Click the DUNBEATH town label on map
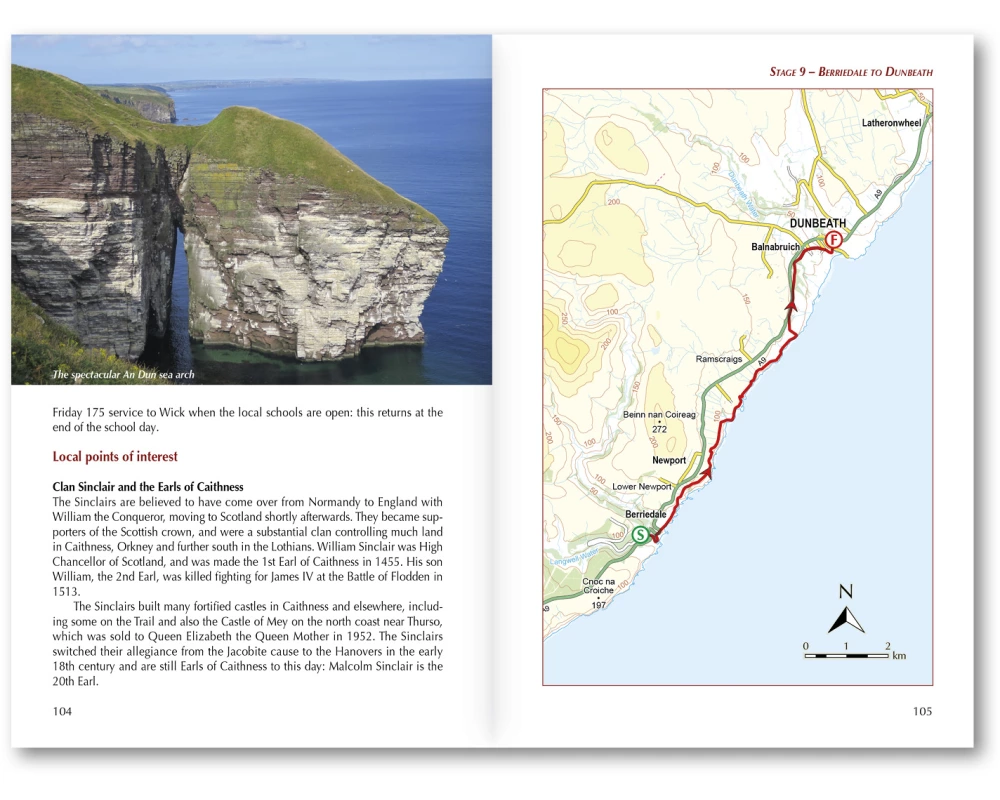Image resolution: width=1000 pixels, height=800 pixels. (x=817, y=223)
